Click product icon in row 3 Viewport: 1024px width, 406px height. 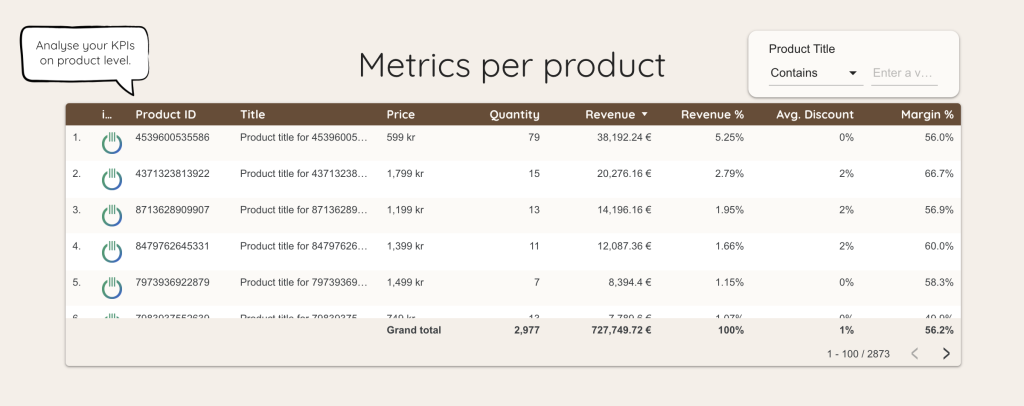[111, 215]
